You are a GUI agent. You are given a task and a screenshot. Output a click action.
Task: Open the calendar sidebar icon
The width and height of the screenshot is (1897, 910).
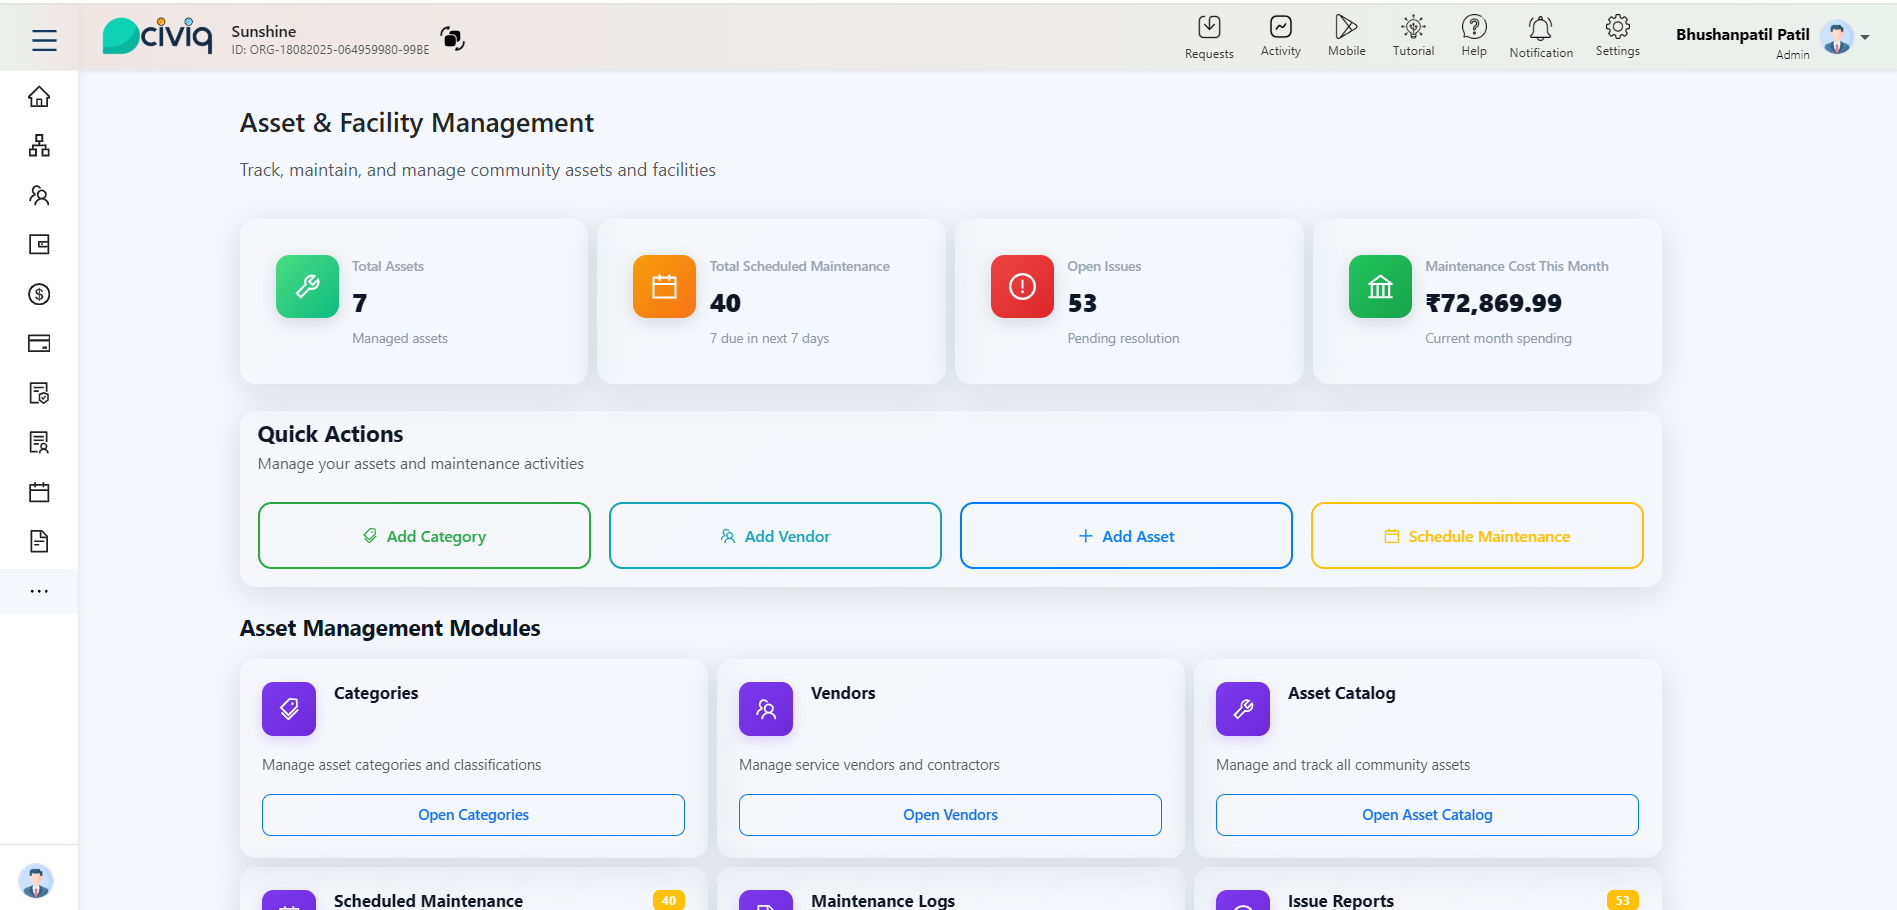(x=39, y=492)
